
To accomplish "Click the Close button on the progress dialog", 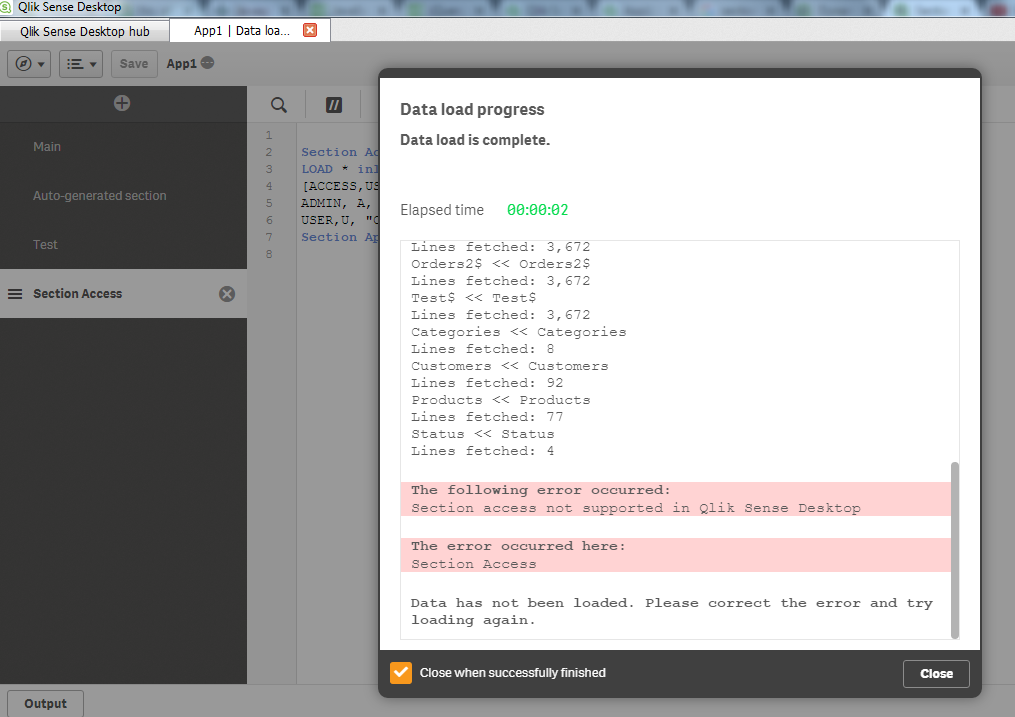I will (x=936, y=673).
